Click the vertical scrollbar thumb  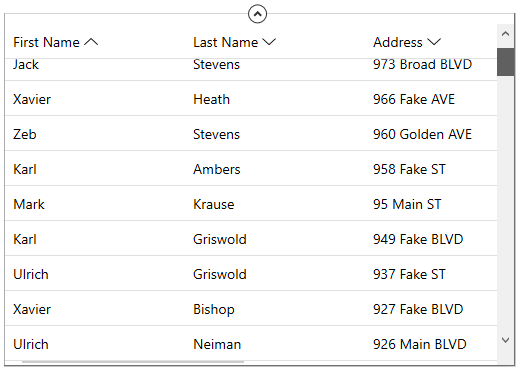click(505, 62)
